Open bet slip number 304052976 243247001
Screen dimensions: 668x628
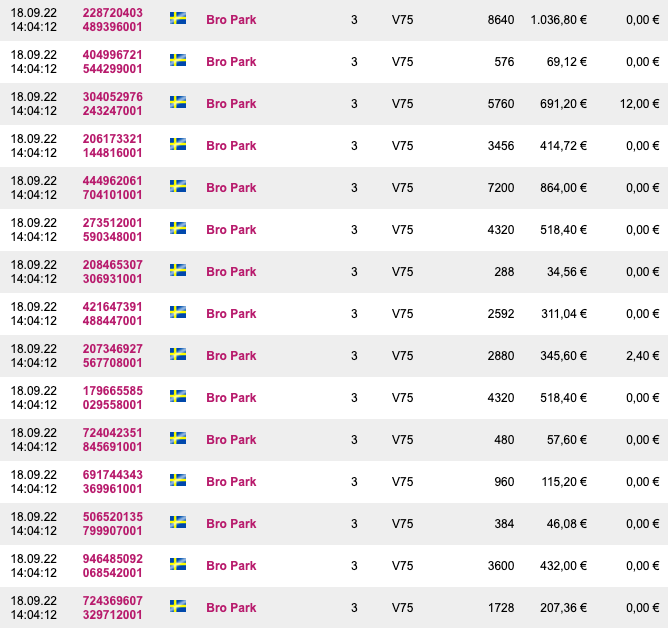112,104
